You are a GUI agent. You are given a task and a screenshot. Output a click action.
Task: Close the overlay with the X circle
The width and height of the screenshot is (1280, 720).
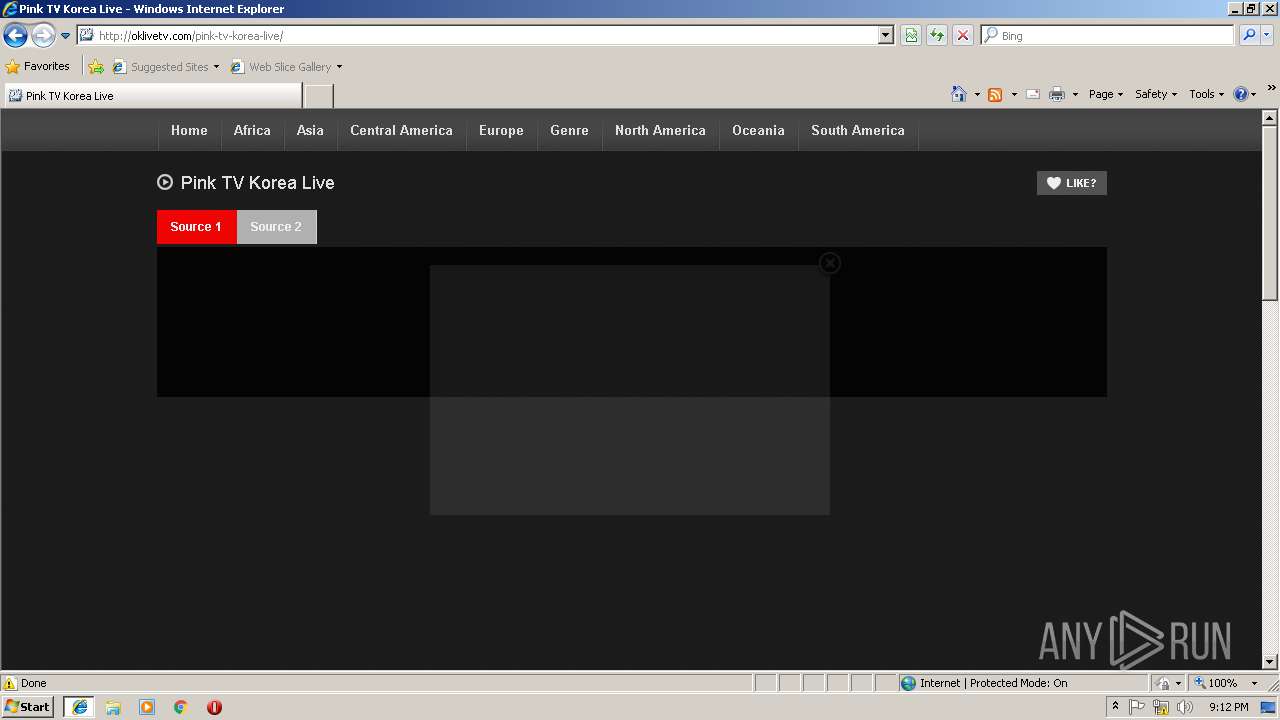tap(829, 263)
